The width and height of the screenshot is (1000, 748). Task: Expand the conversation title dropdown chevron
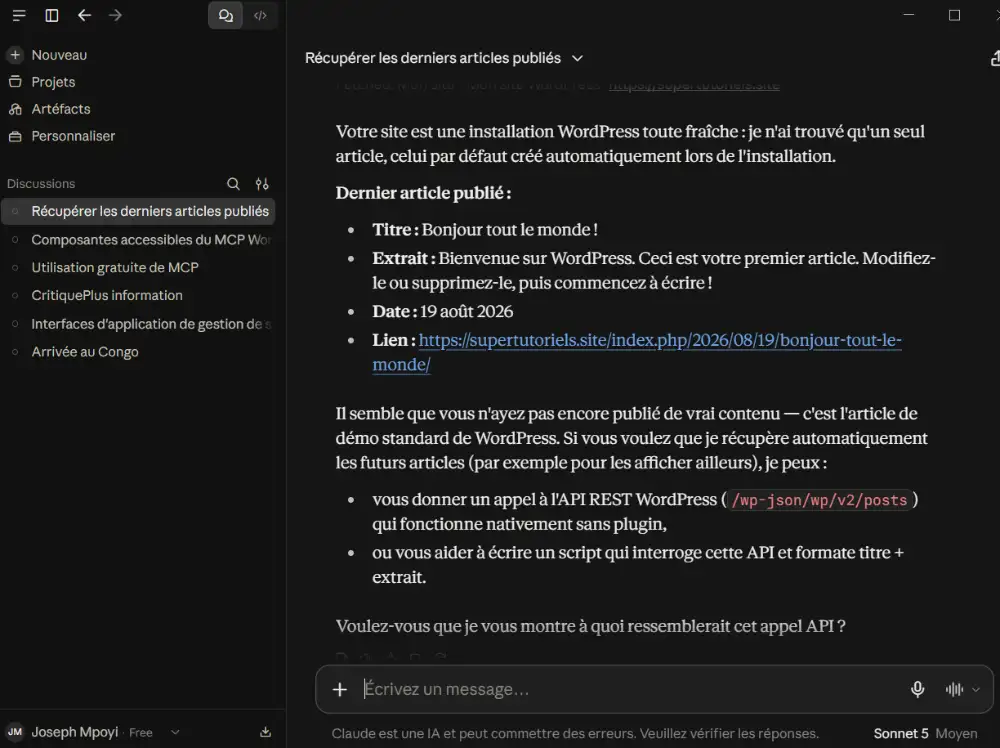(x=577, y=58)
